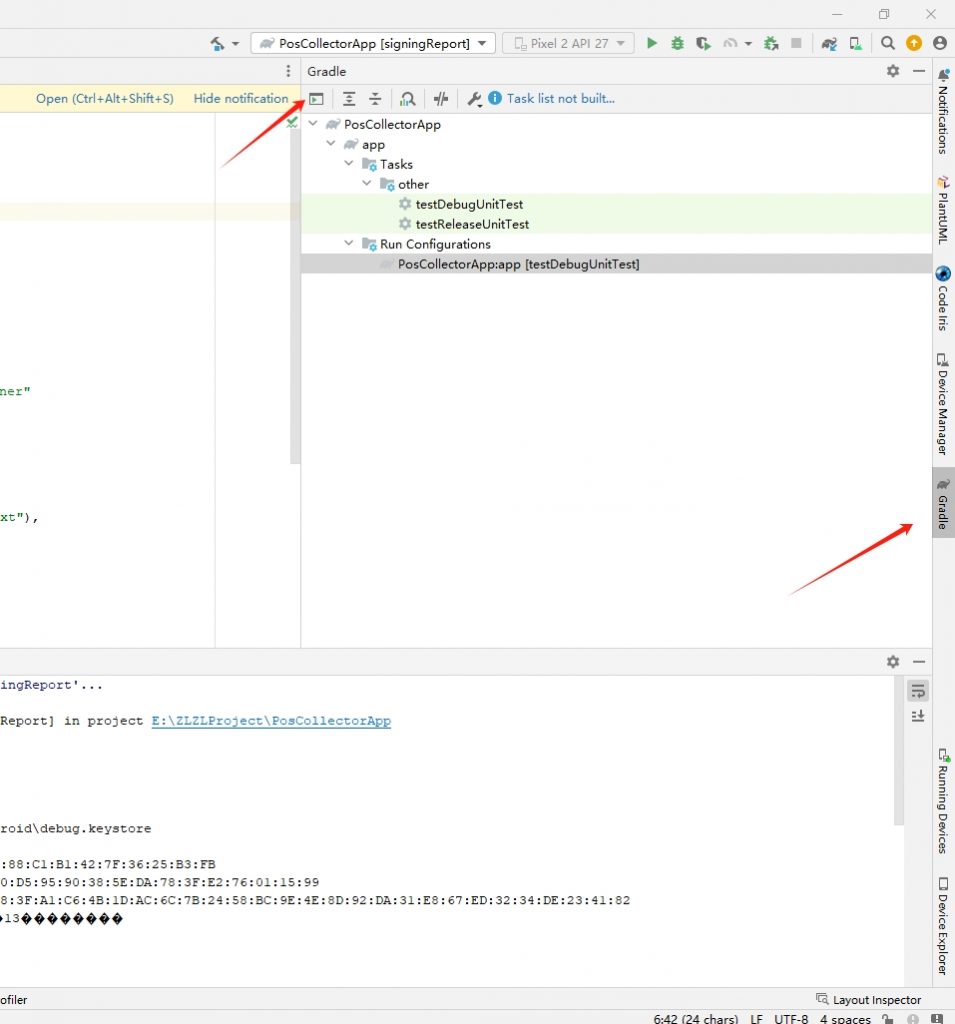Click the Run console vertical scrollbar
955x1024 pixels.
899,751
